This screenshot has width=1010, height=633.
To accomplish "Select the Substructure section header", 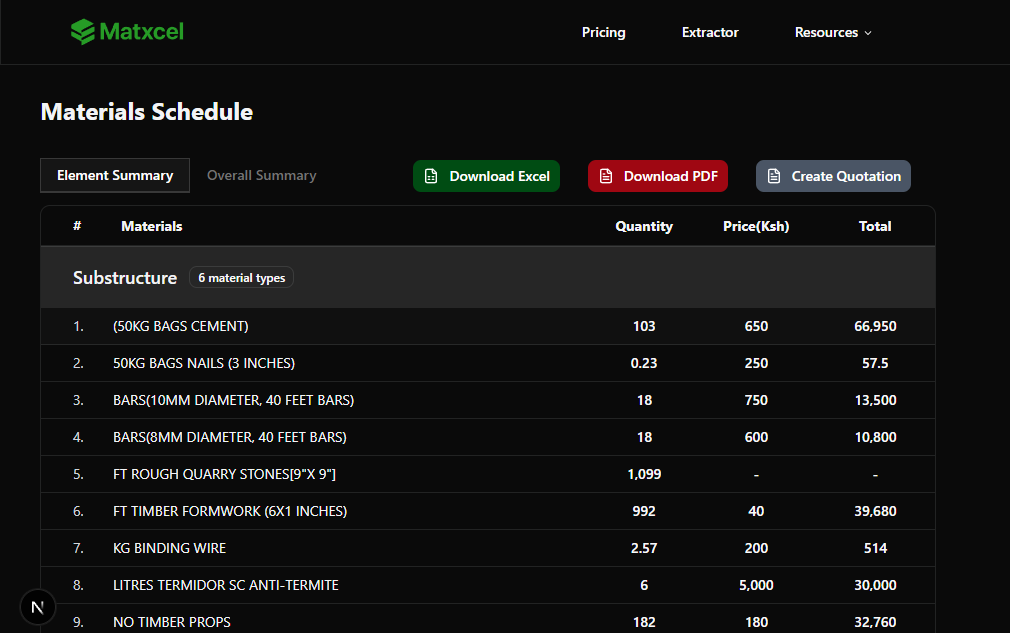I will [125, 277].
